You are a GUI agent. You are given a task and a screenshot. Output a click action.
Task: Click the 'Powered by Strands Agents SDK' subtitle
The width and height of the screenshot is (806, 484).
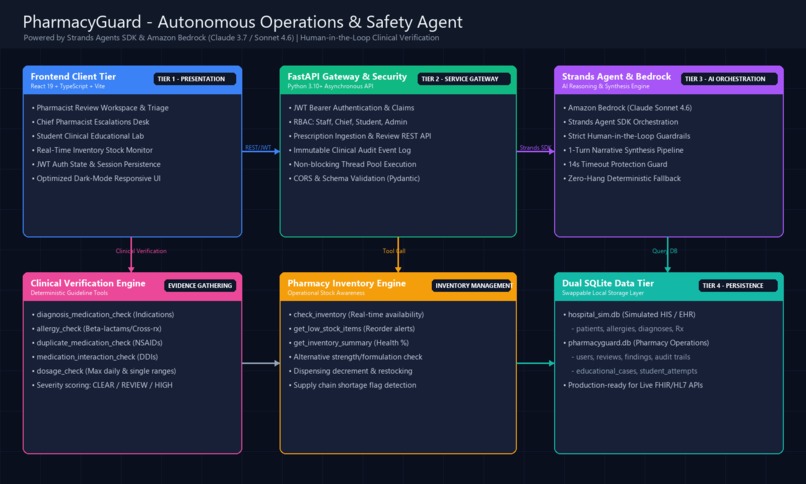[x=231, y=38]
